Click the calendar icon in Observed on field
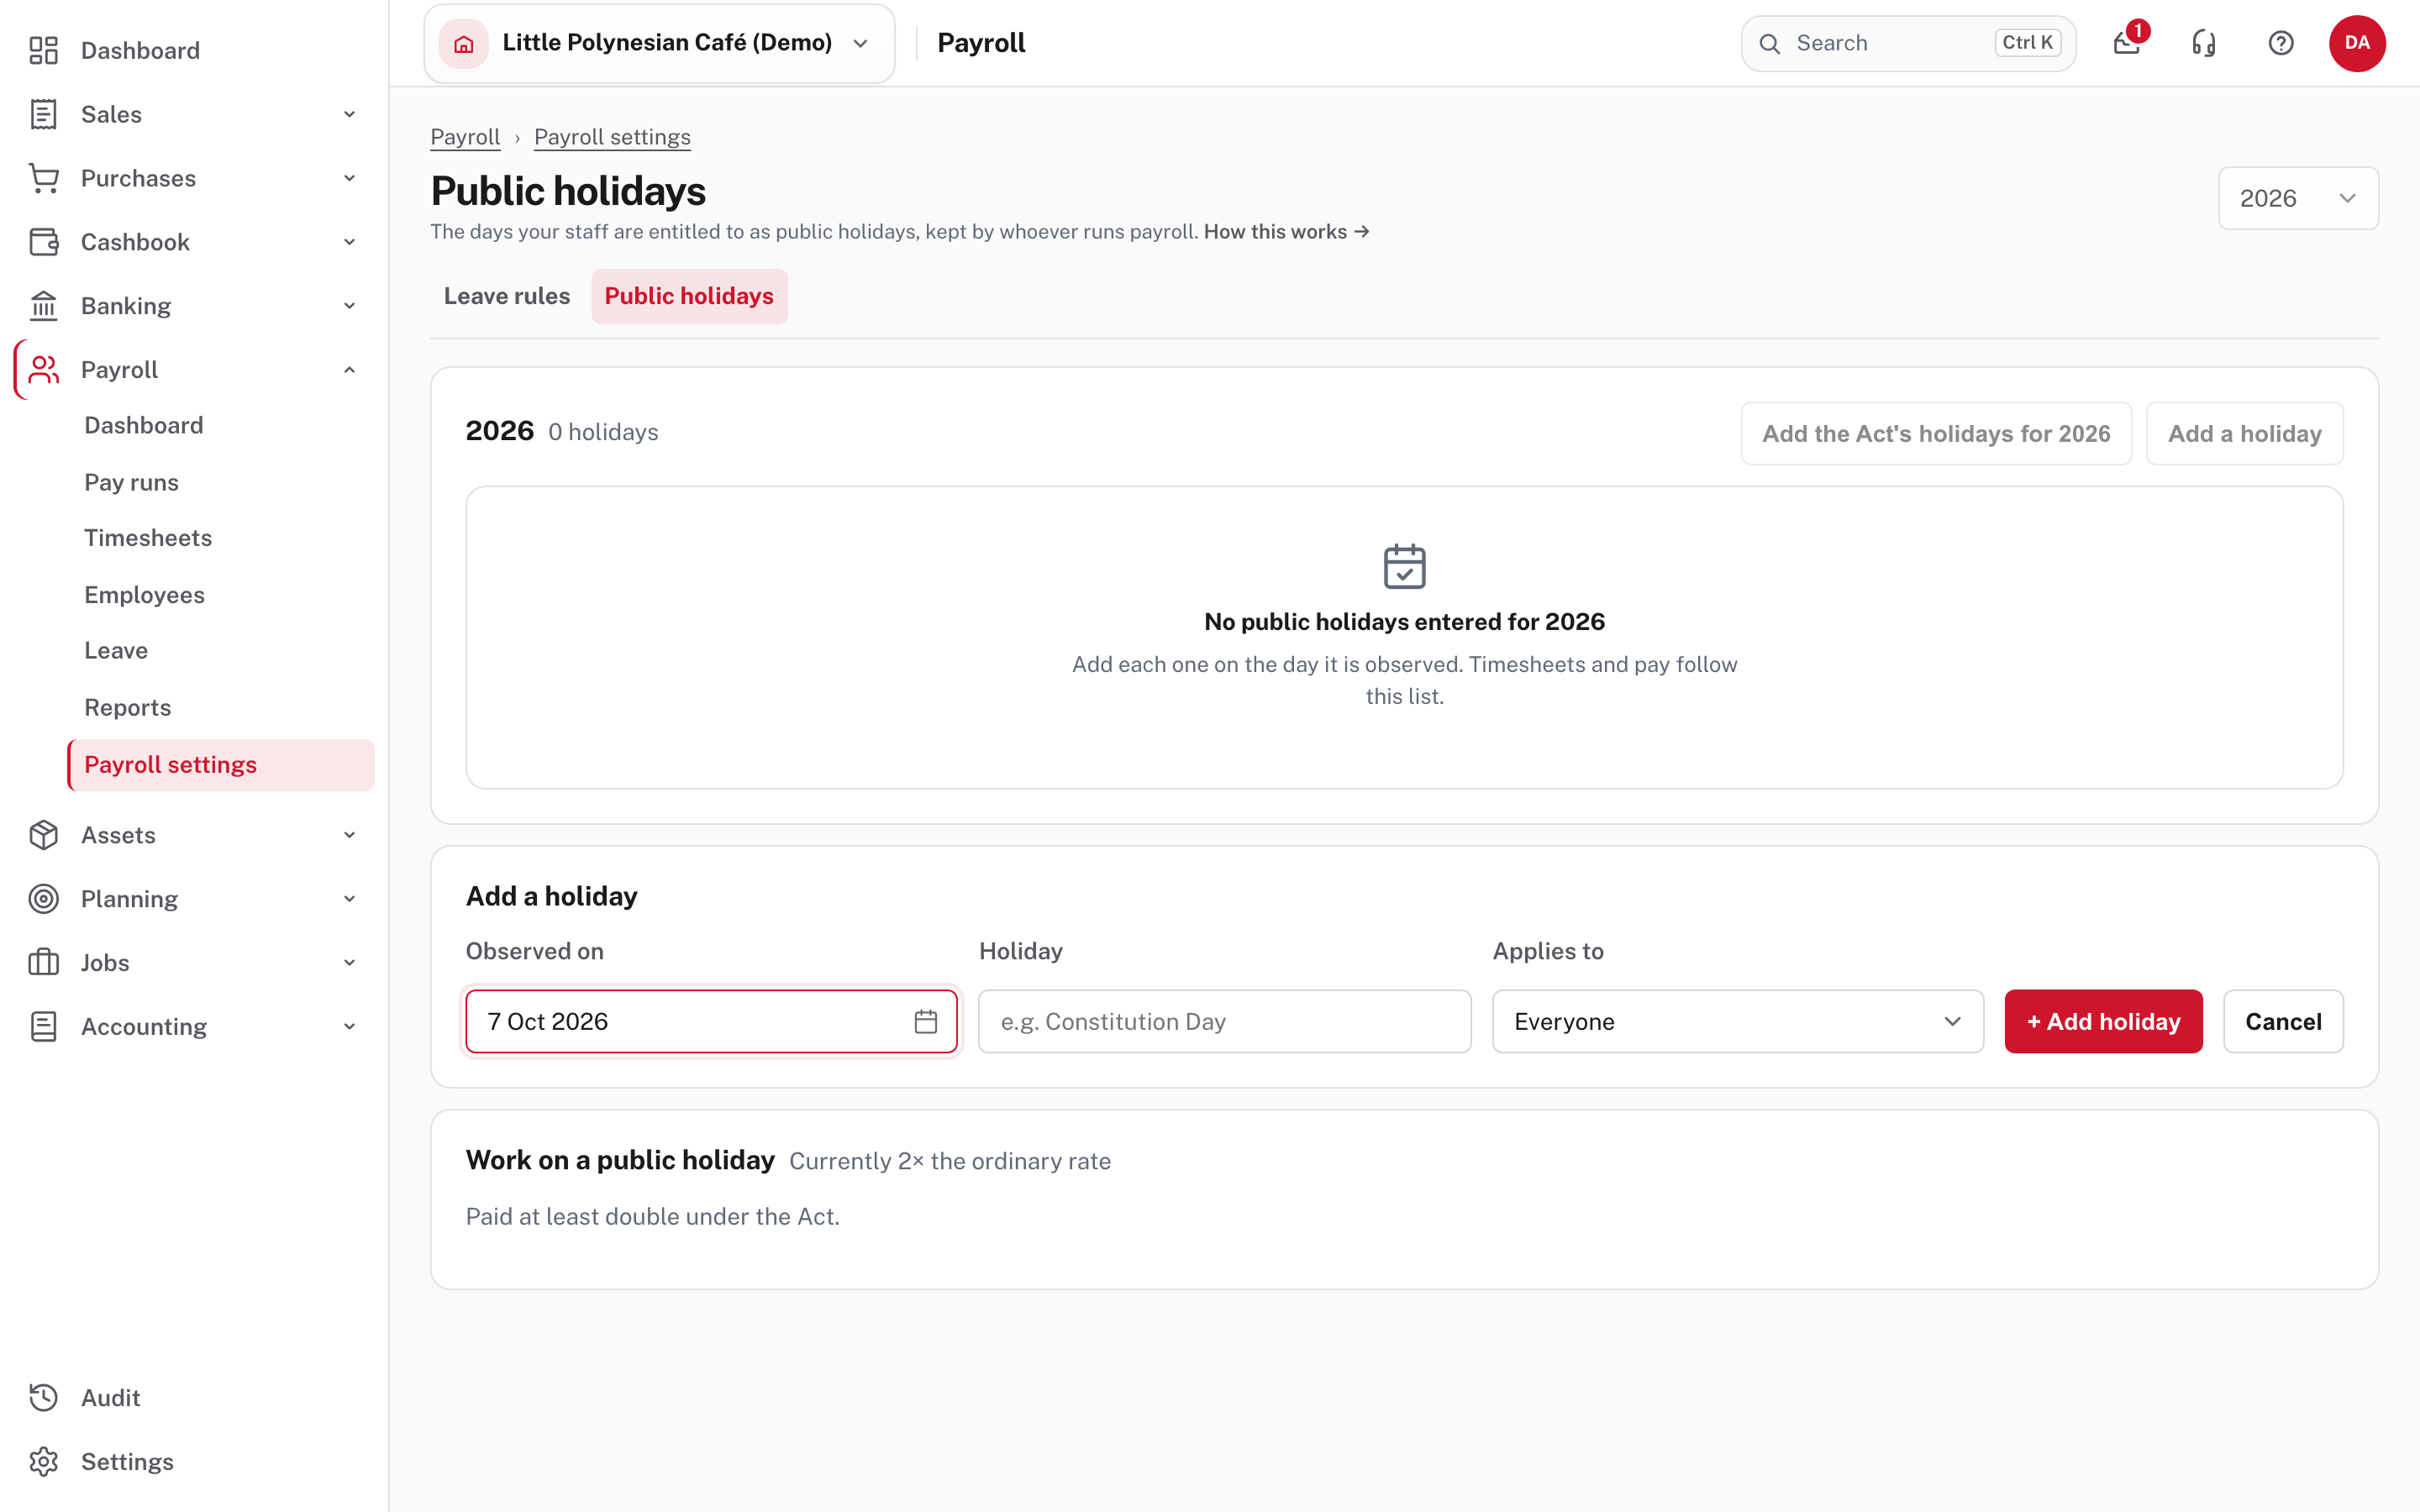The height and width of the screenshot is (1512, 2420). tap(926, 1021)
